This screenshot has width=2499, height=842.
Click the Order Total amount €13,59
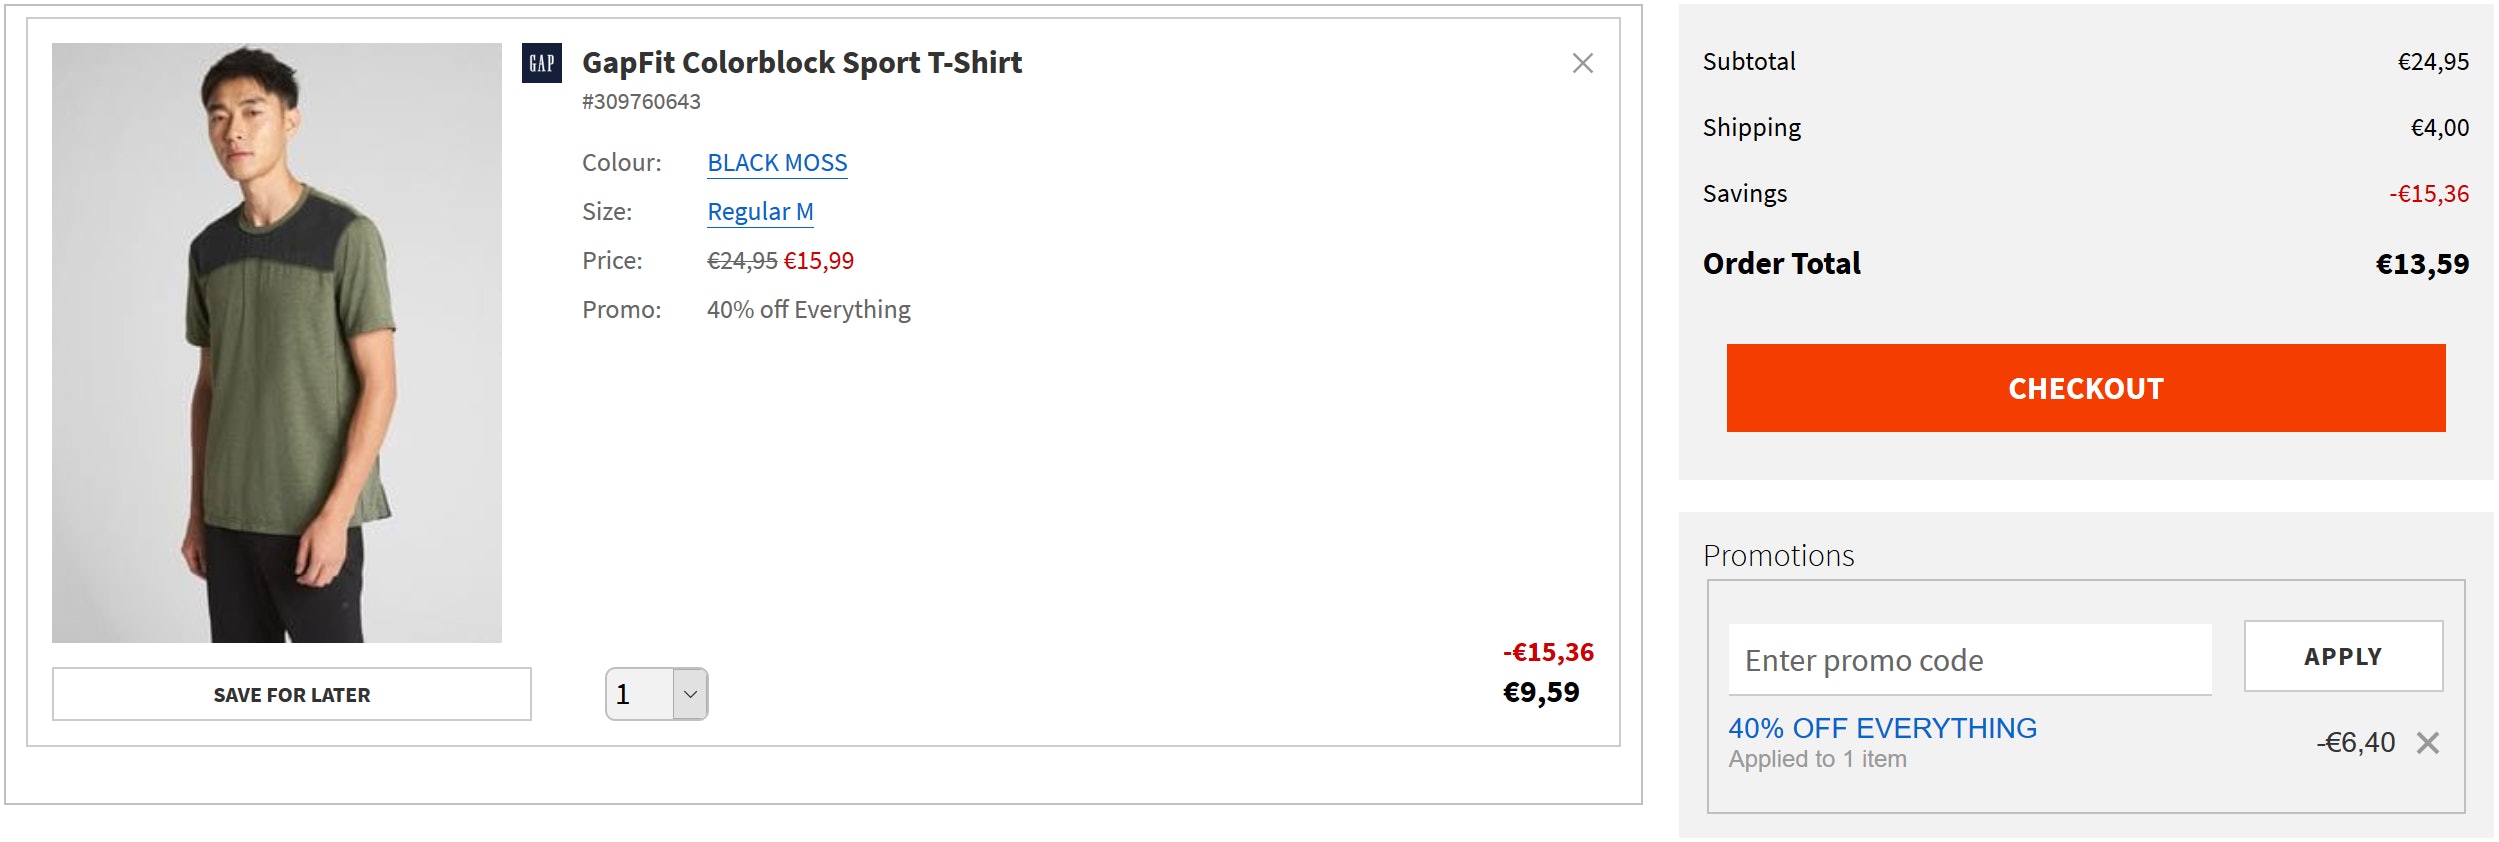click(x=2421, y=264)
